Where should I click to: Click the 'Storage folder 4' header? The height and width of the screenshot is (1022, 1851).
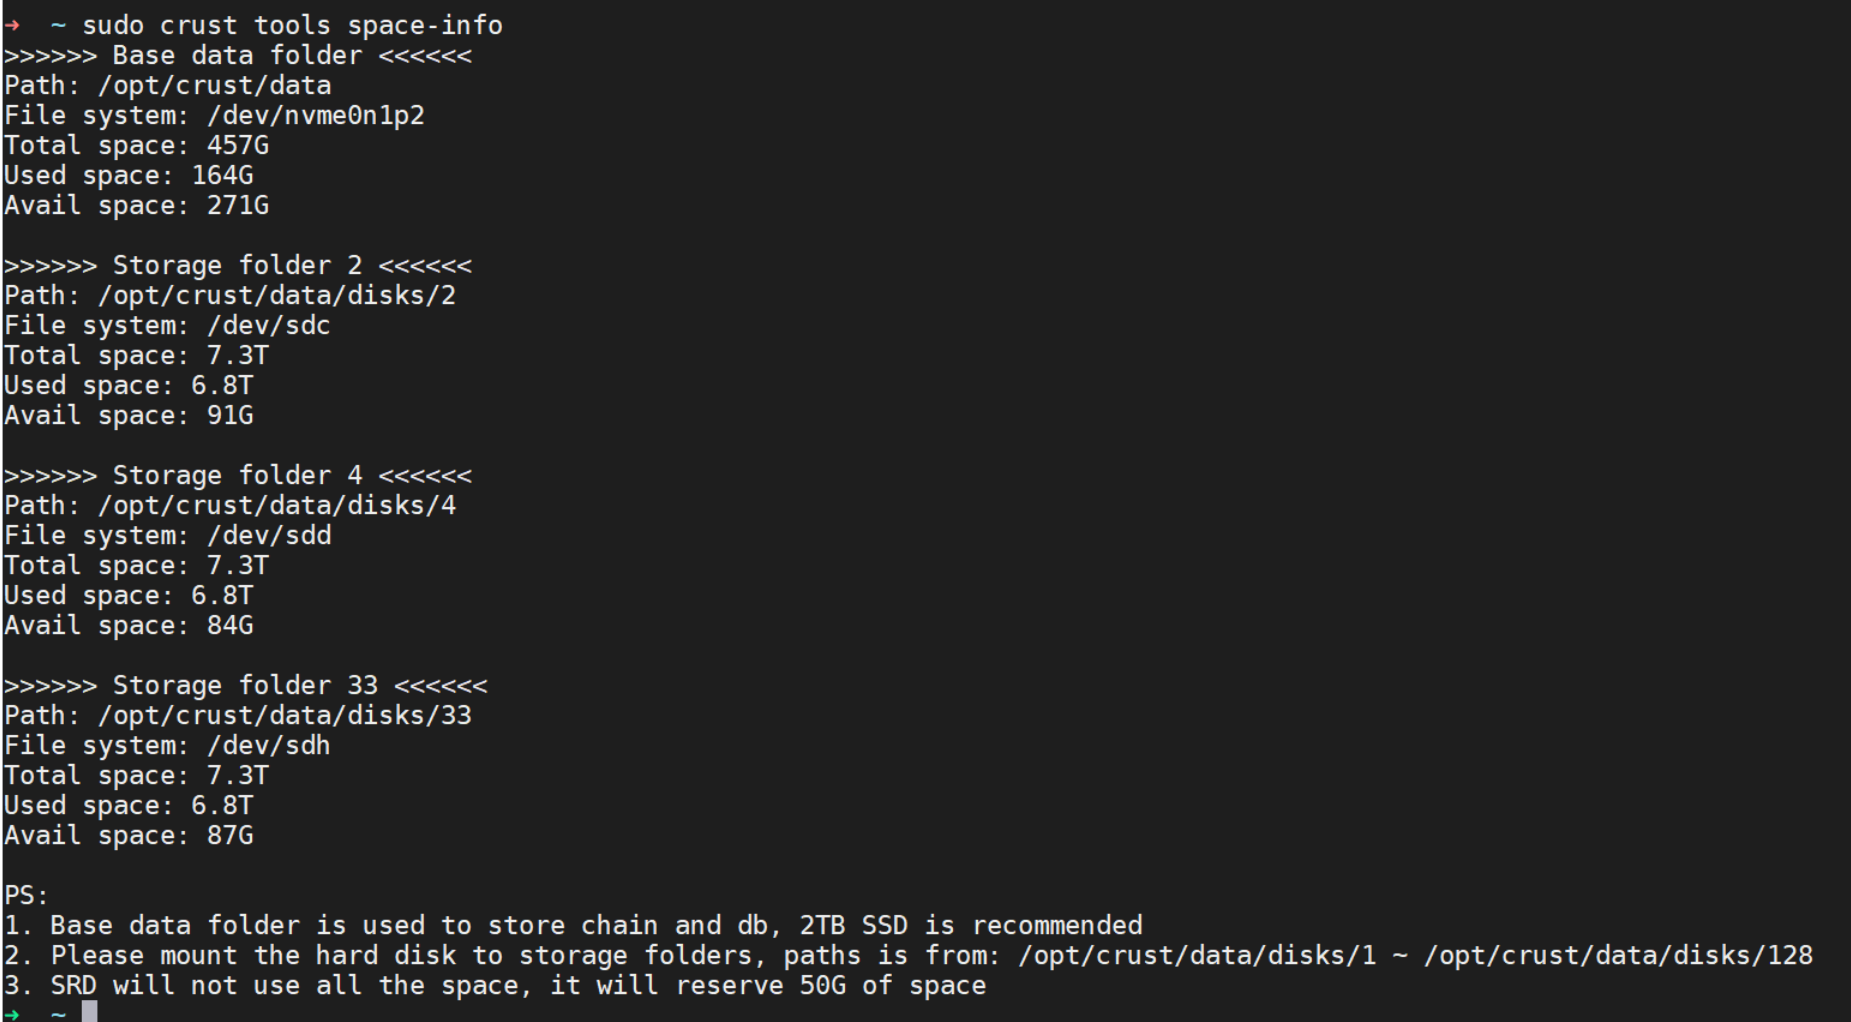237,475
